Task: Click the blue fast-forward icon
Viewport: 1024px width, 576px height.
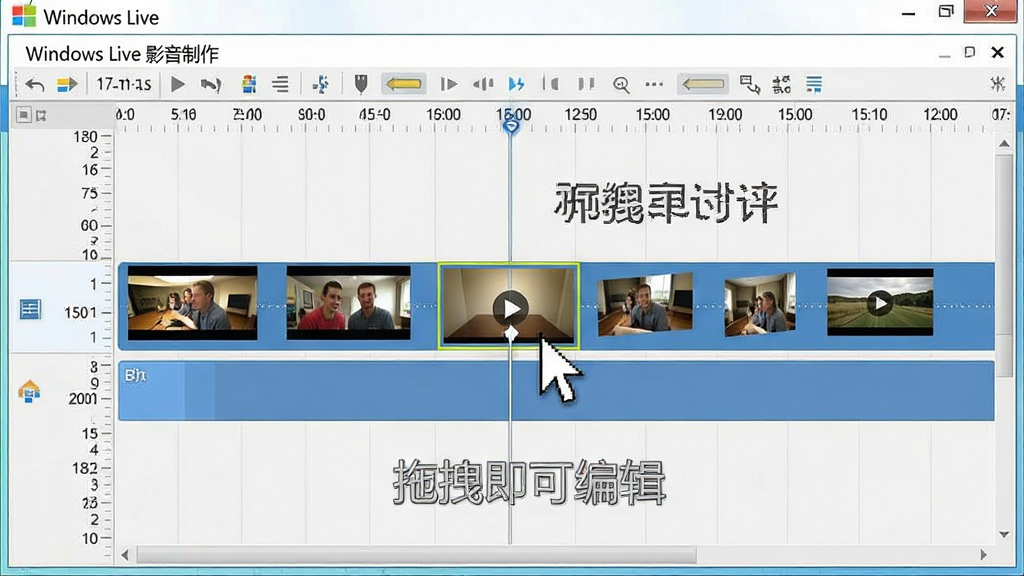Action: click(x=517, y=84)
